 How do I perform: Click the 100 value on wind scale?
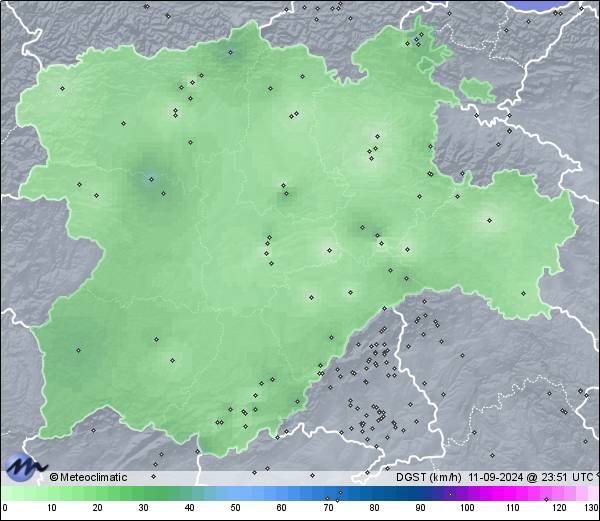(x=467, y=508)
